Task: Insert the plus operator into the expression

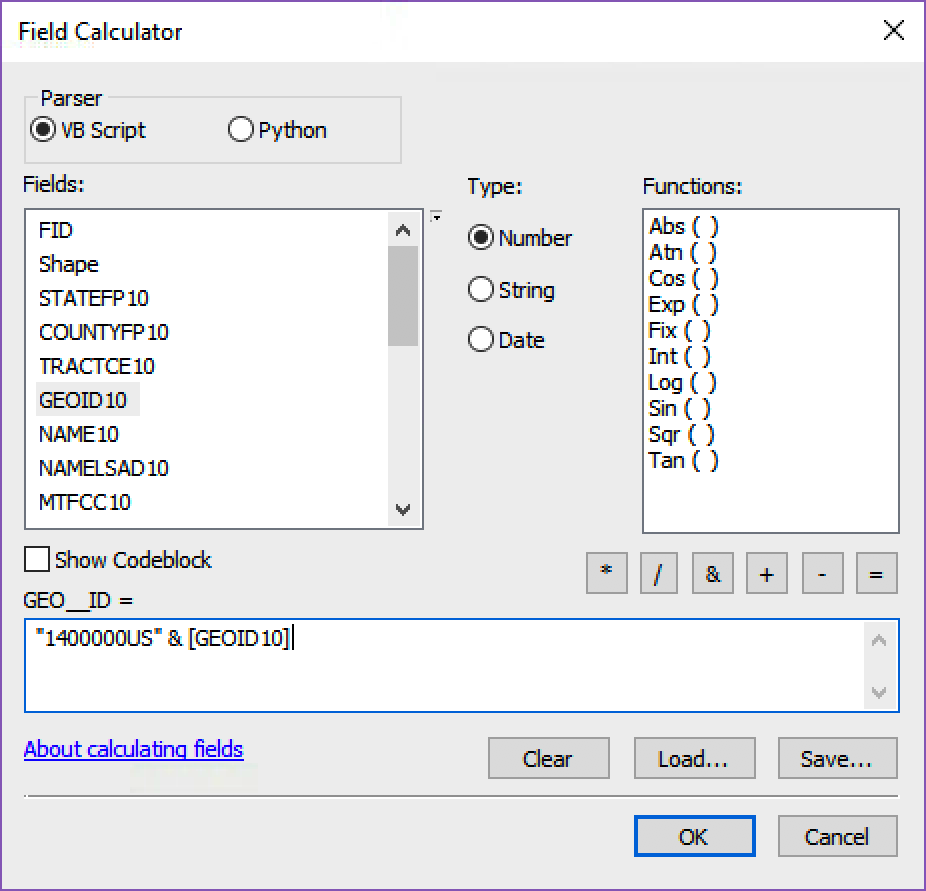Action: 766,573
